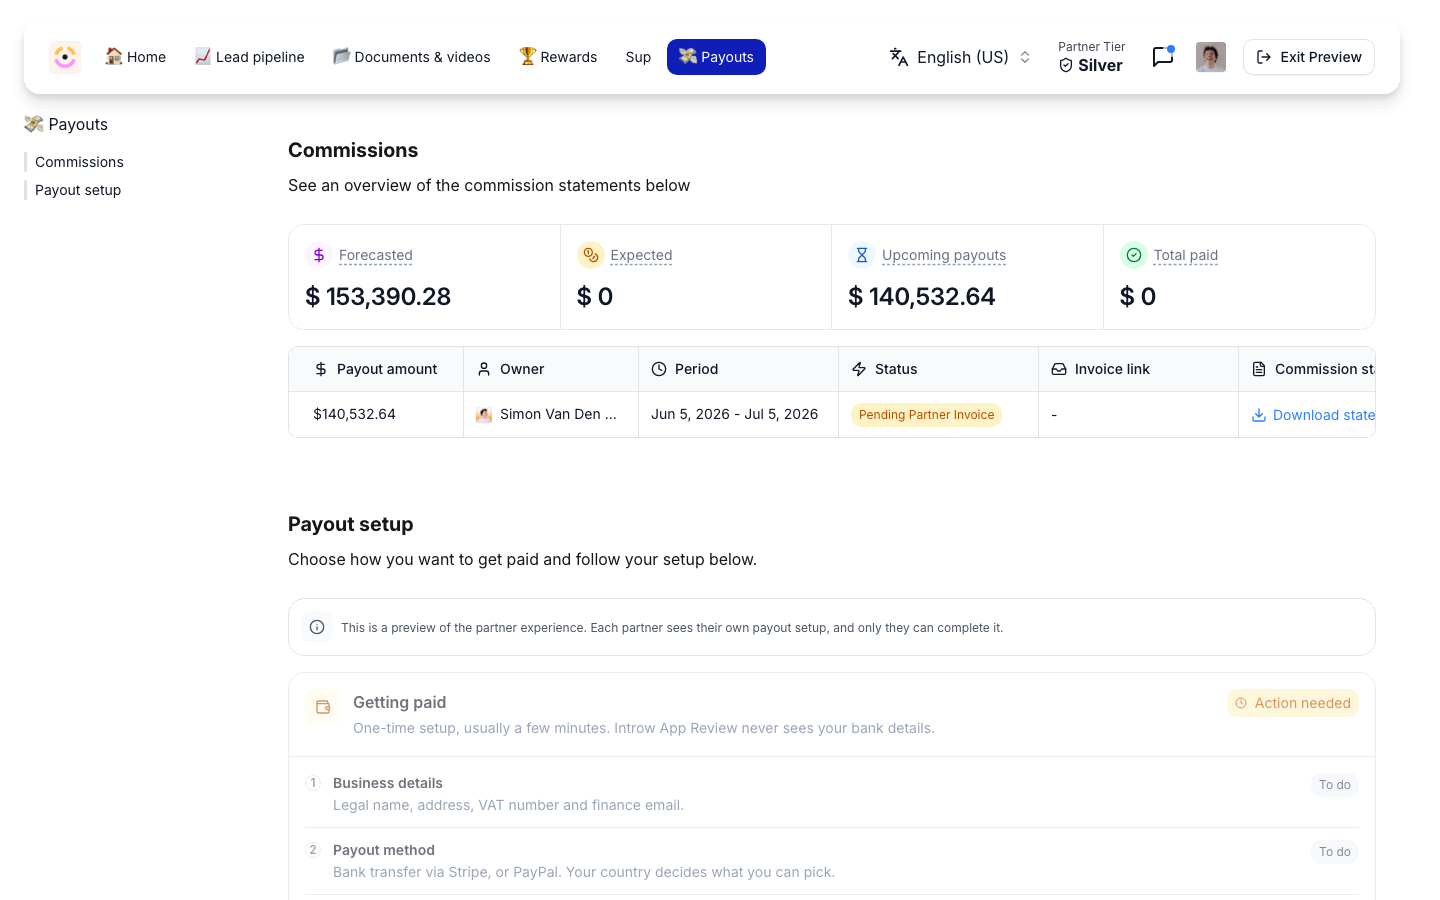Click the Period column header
Viewport: 1440px width, 900px height.
(x=738, y=369)
